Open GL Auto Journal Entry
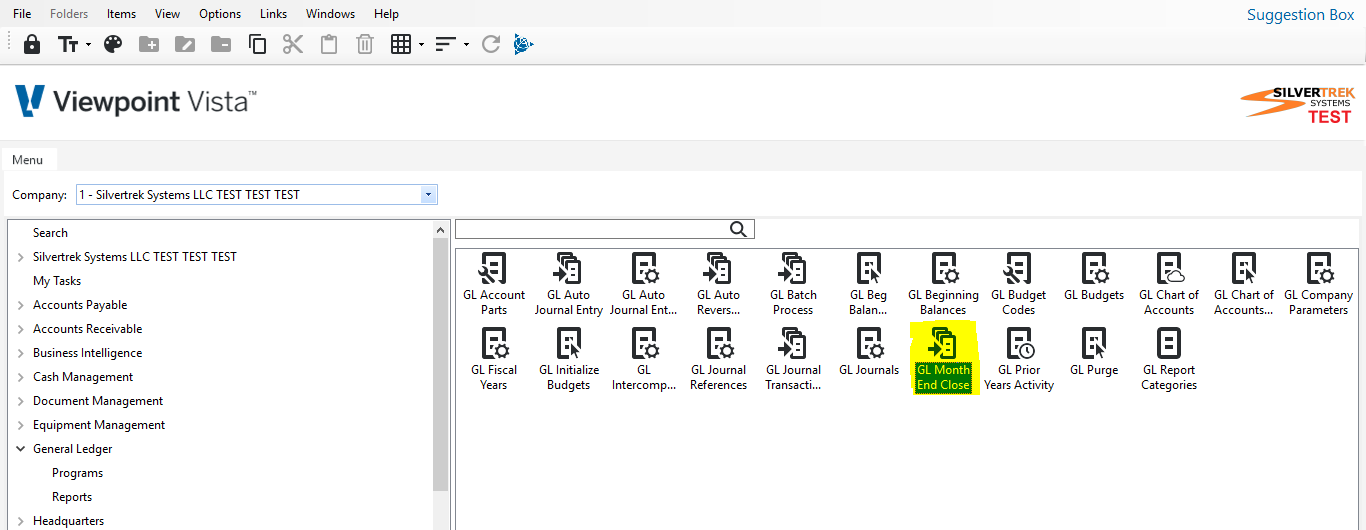This screenshot has height=530, width=1366. coord(568,284)
